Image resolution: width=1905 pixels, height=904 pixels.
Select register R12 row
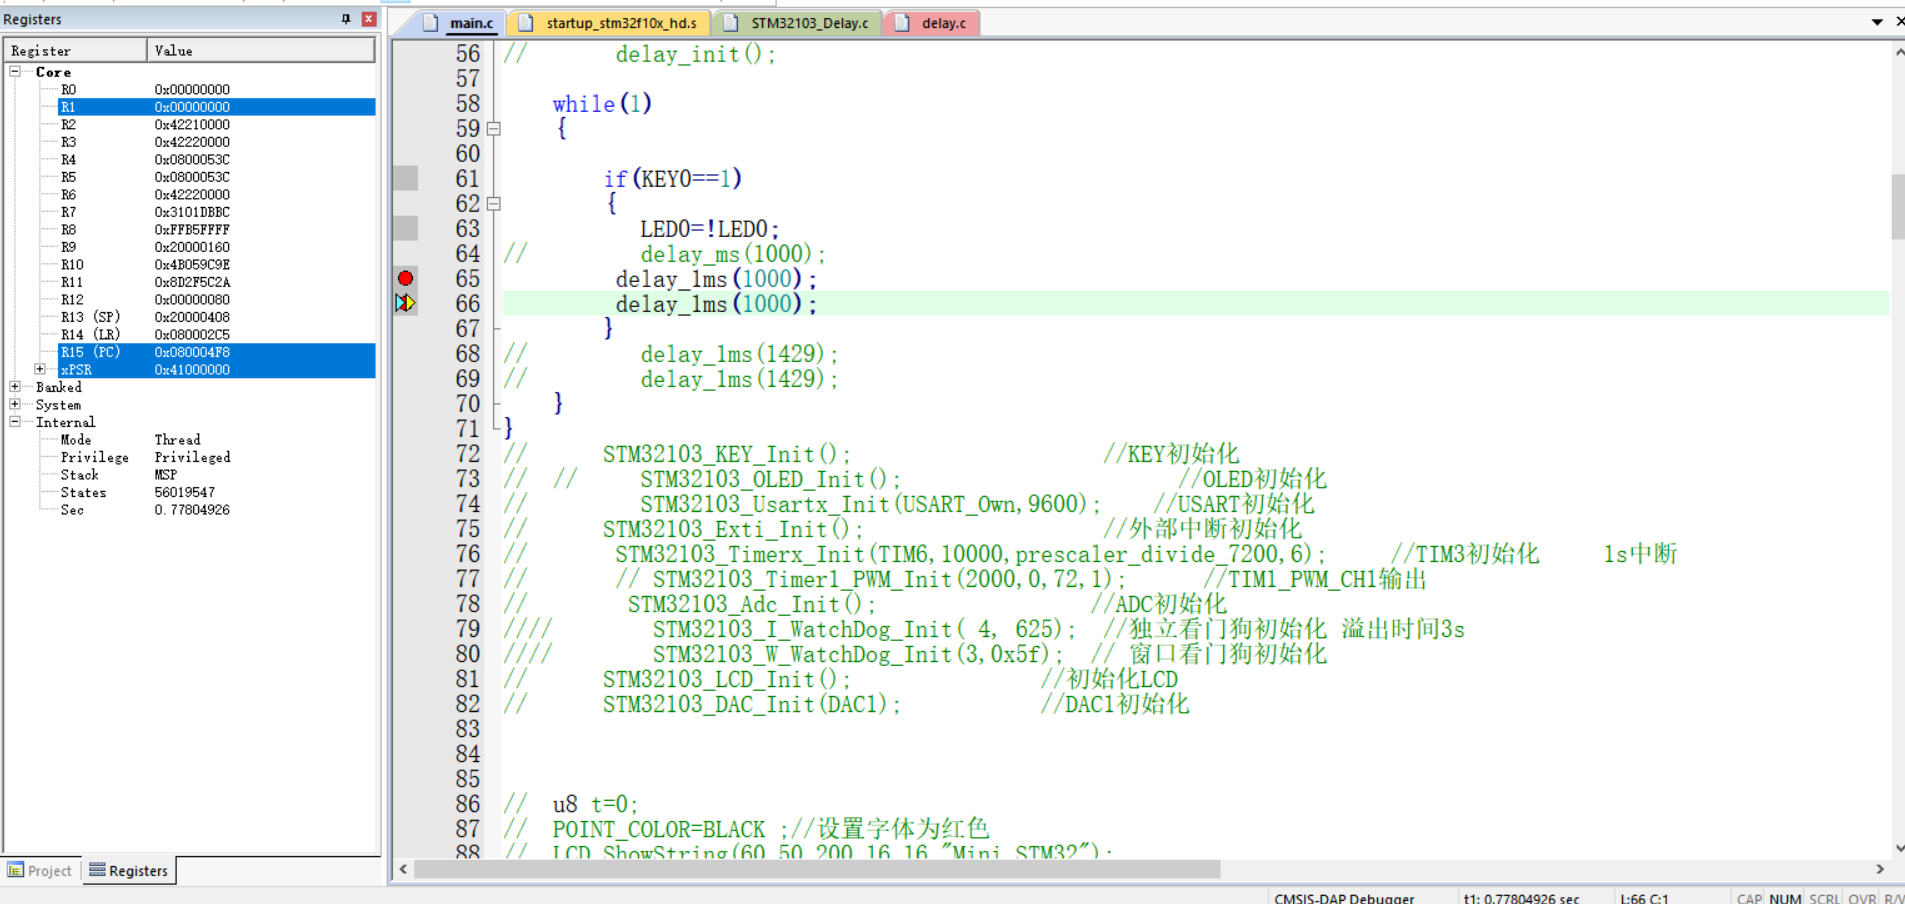pyautogui.click(x=216, y=300)
